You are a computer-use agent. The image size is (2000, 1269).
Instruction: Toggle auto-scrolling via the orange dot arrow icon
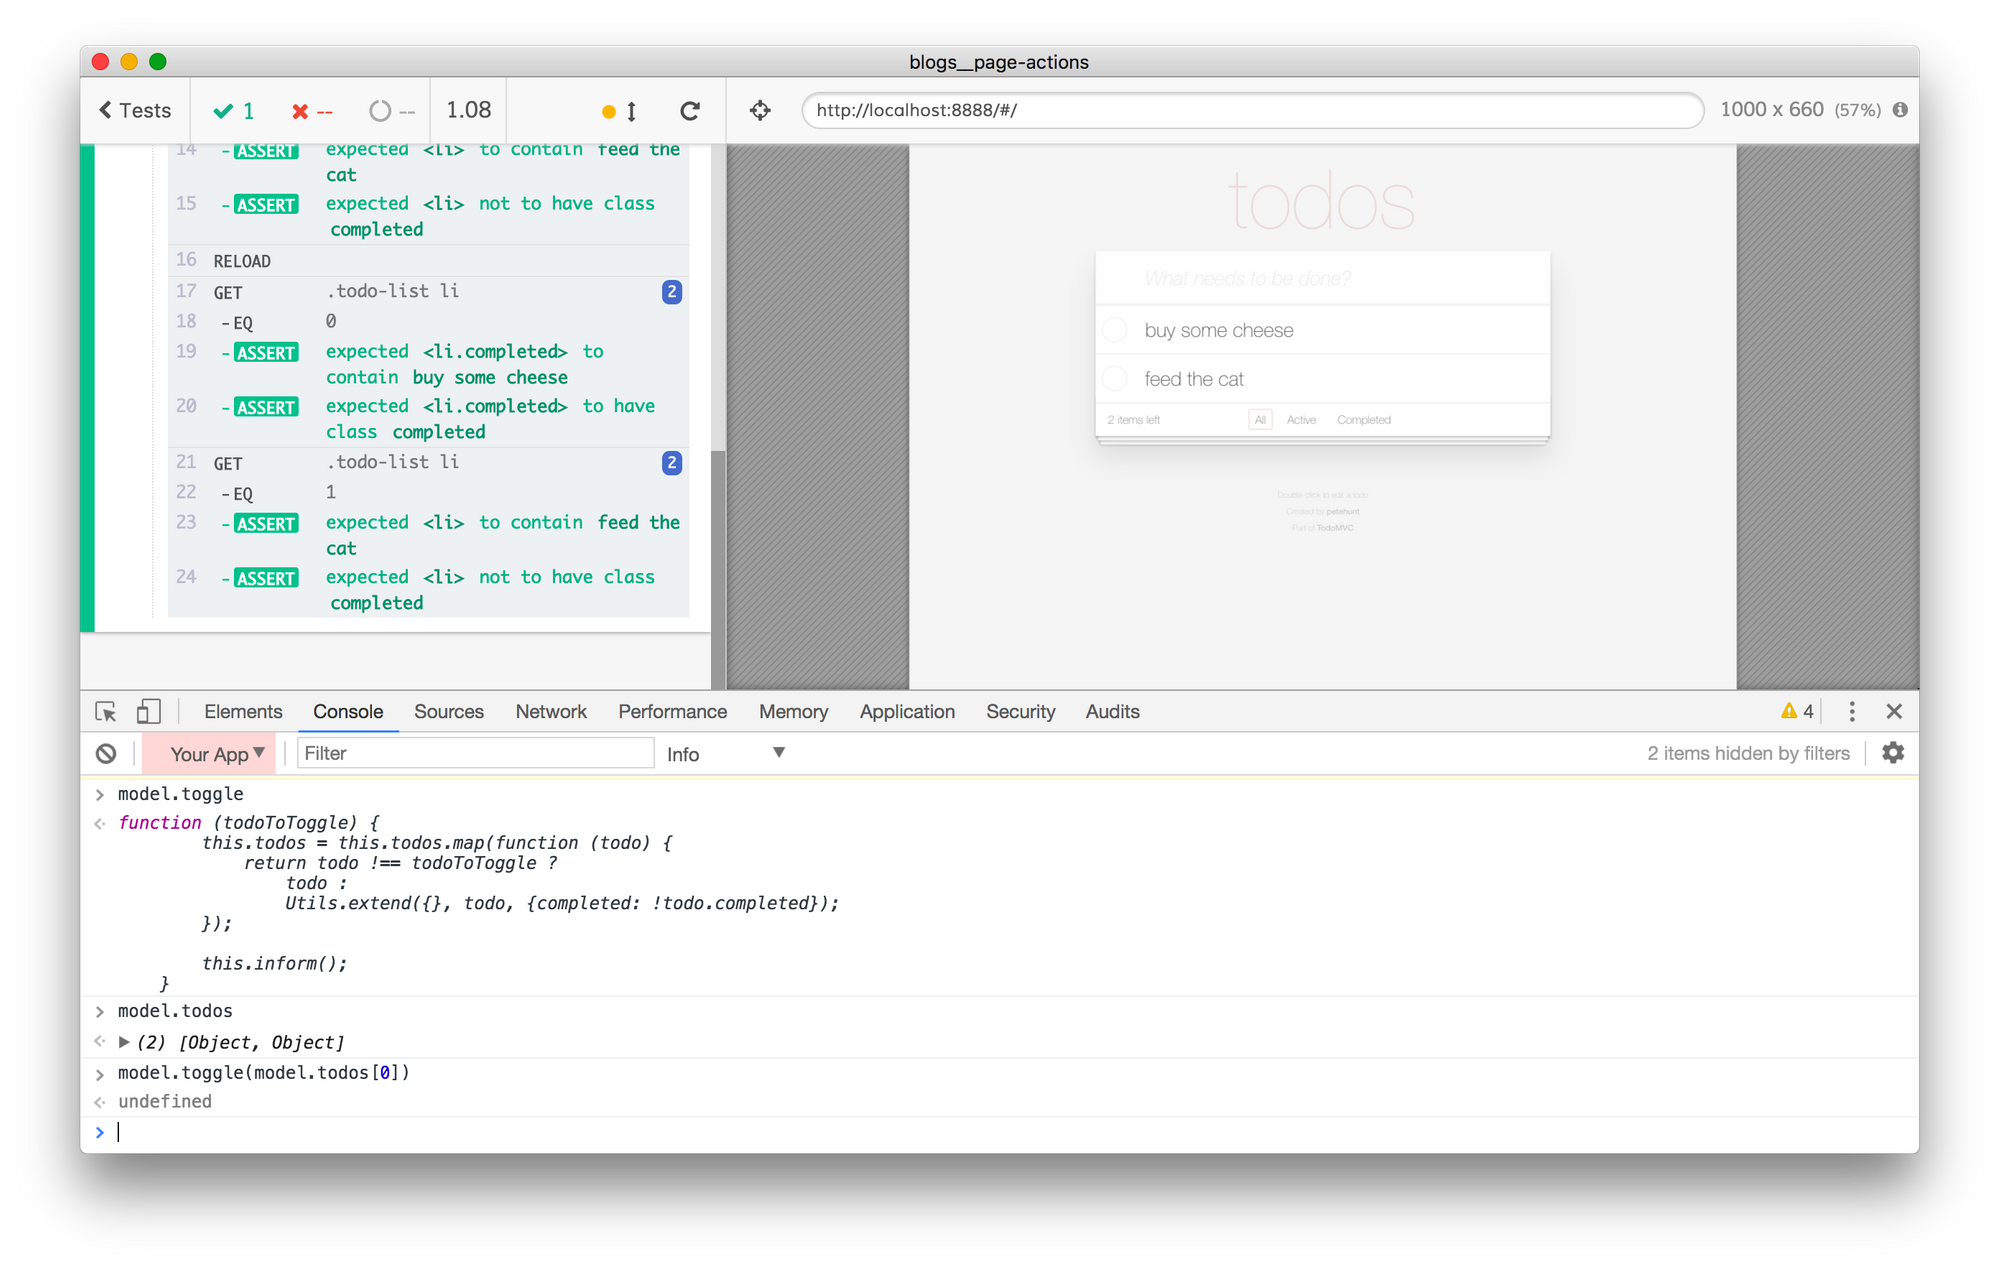pos(619,111)
